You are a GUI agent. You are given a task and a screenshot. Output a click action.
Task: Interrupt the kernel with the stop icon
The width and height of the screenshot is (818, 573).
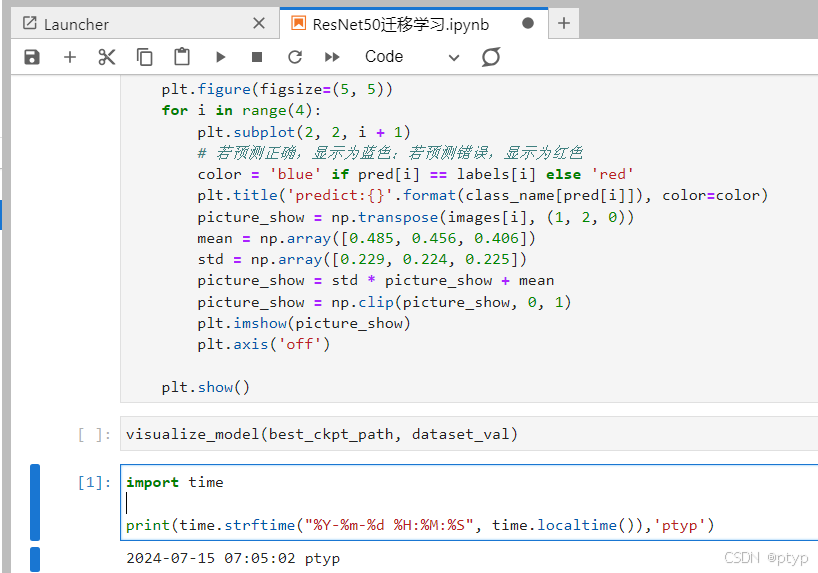(x=257, y=57)
